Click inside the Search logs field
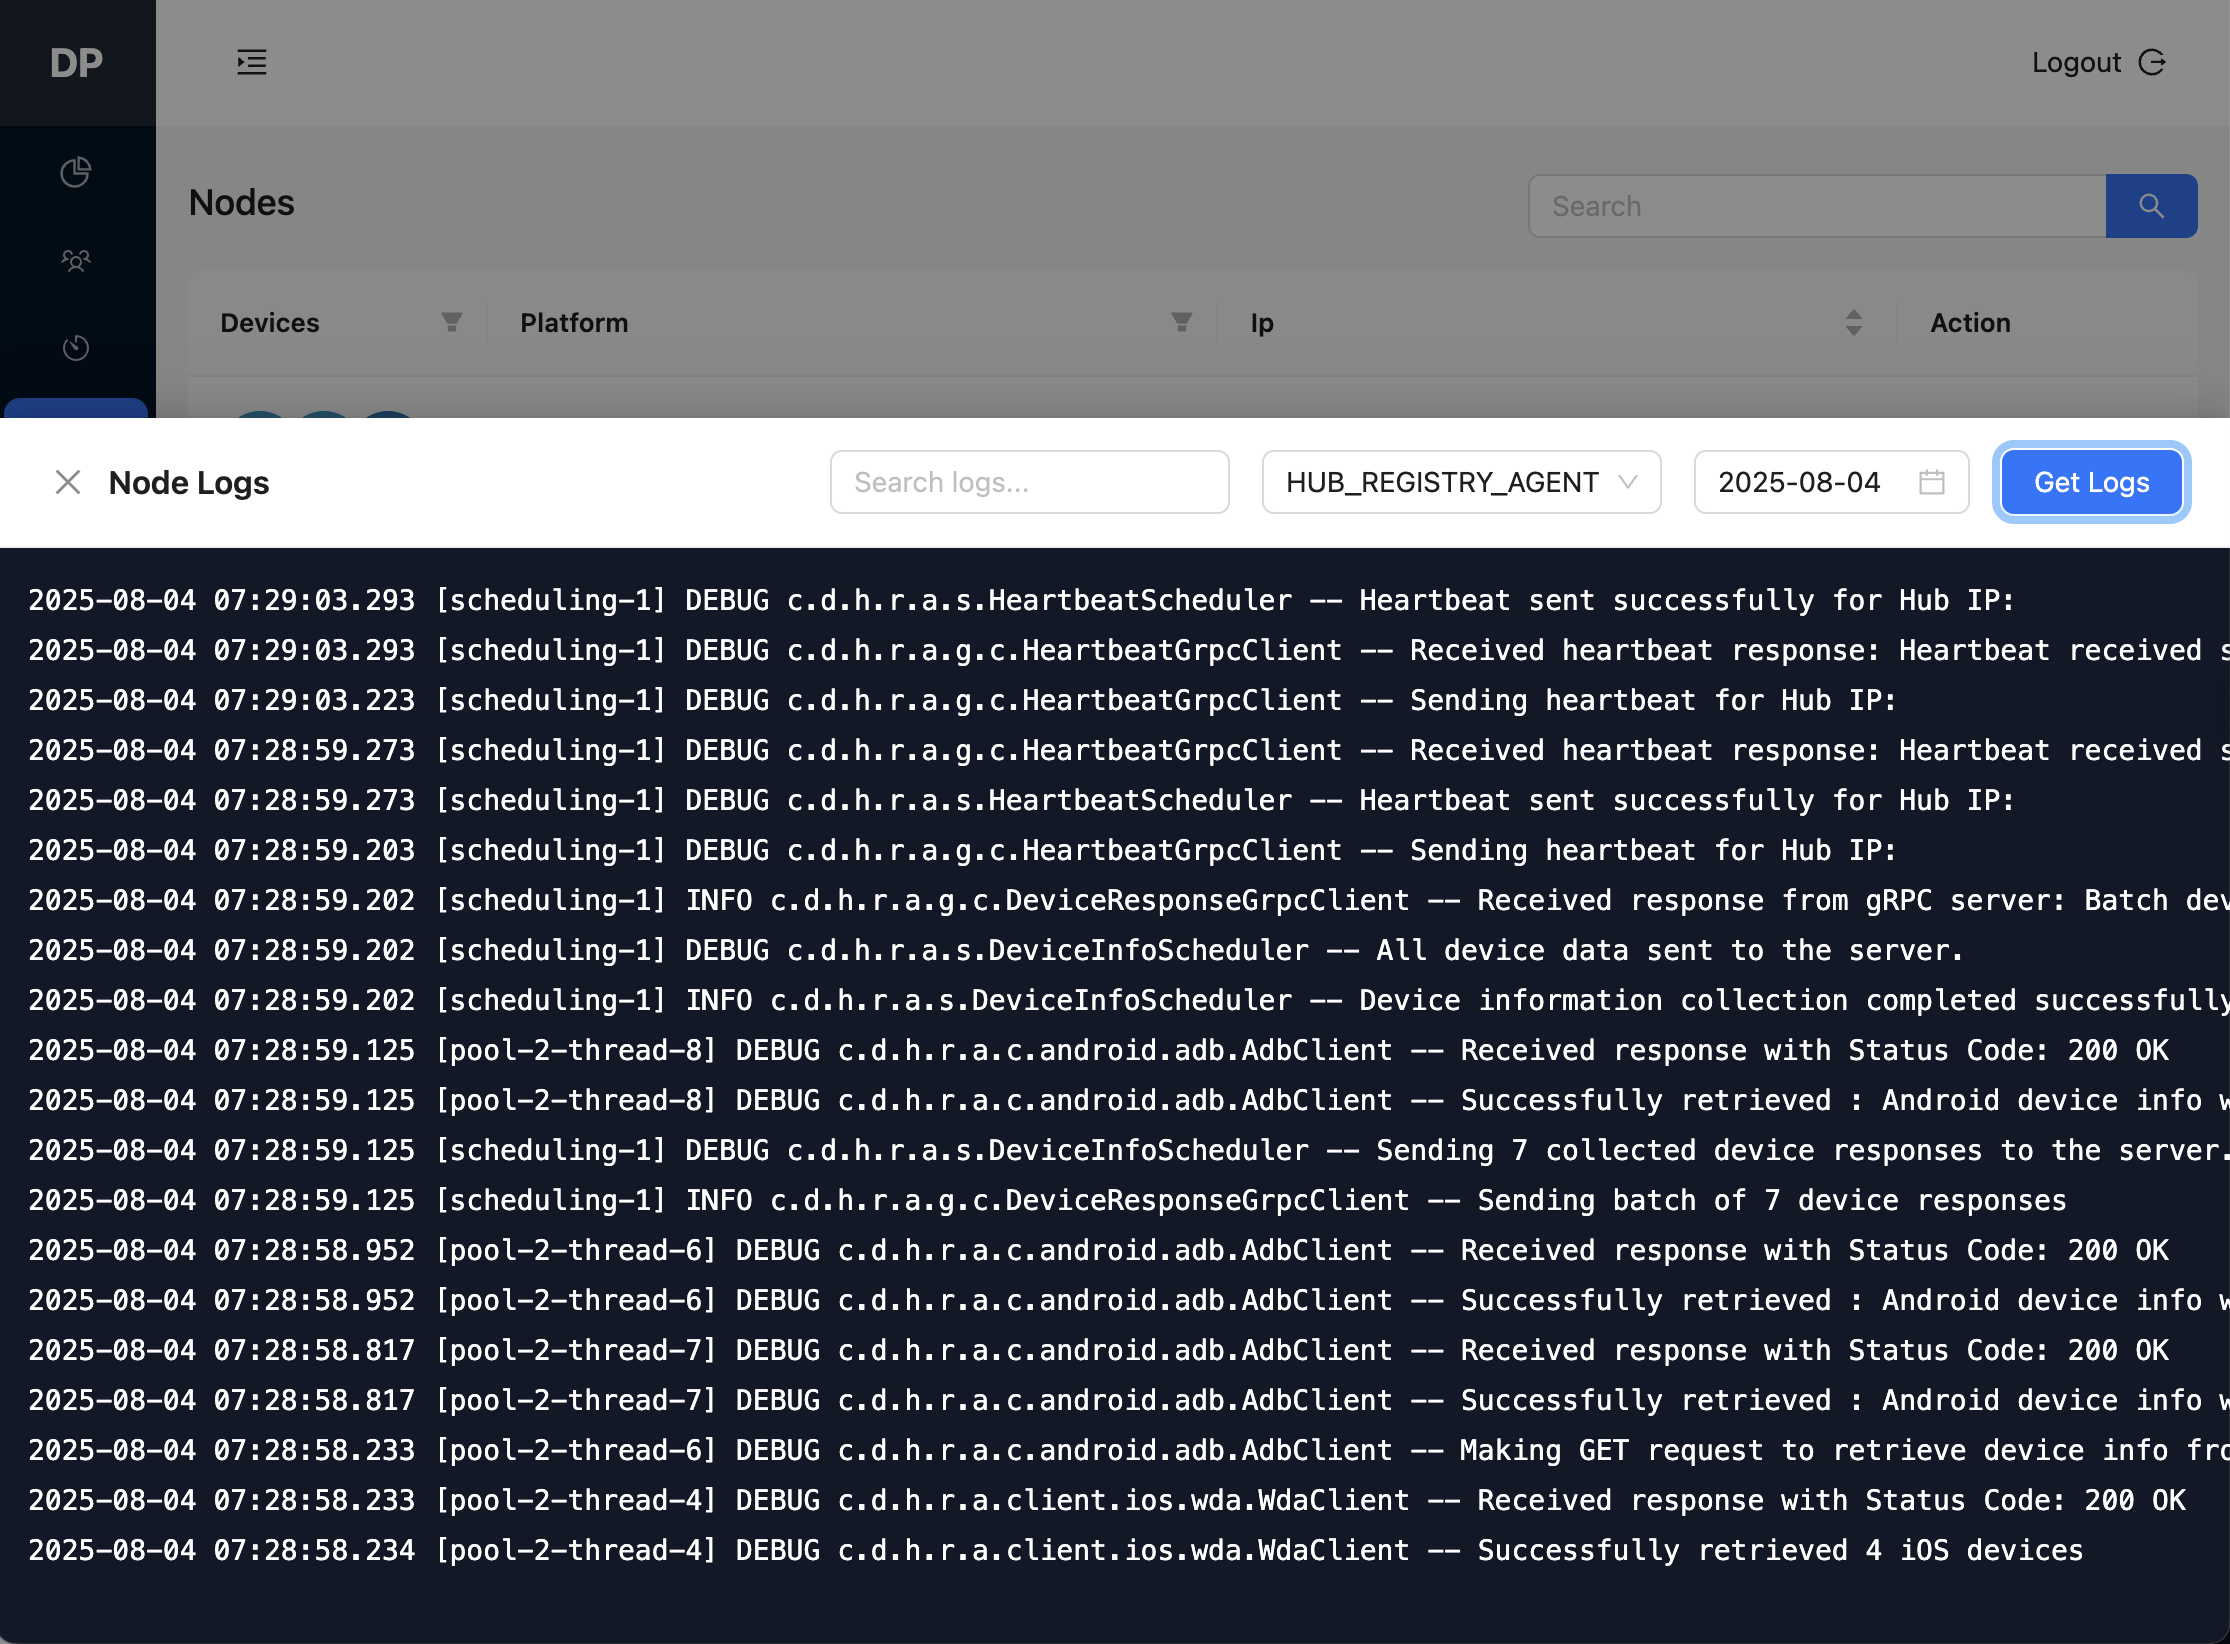 [1030, 482]
